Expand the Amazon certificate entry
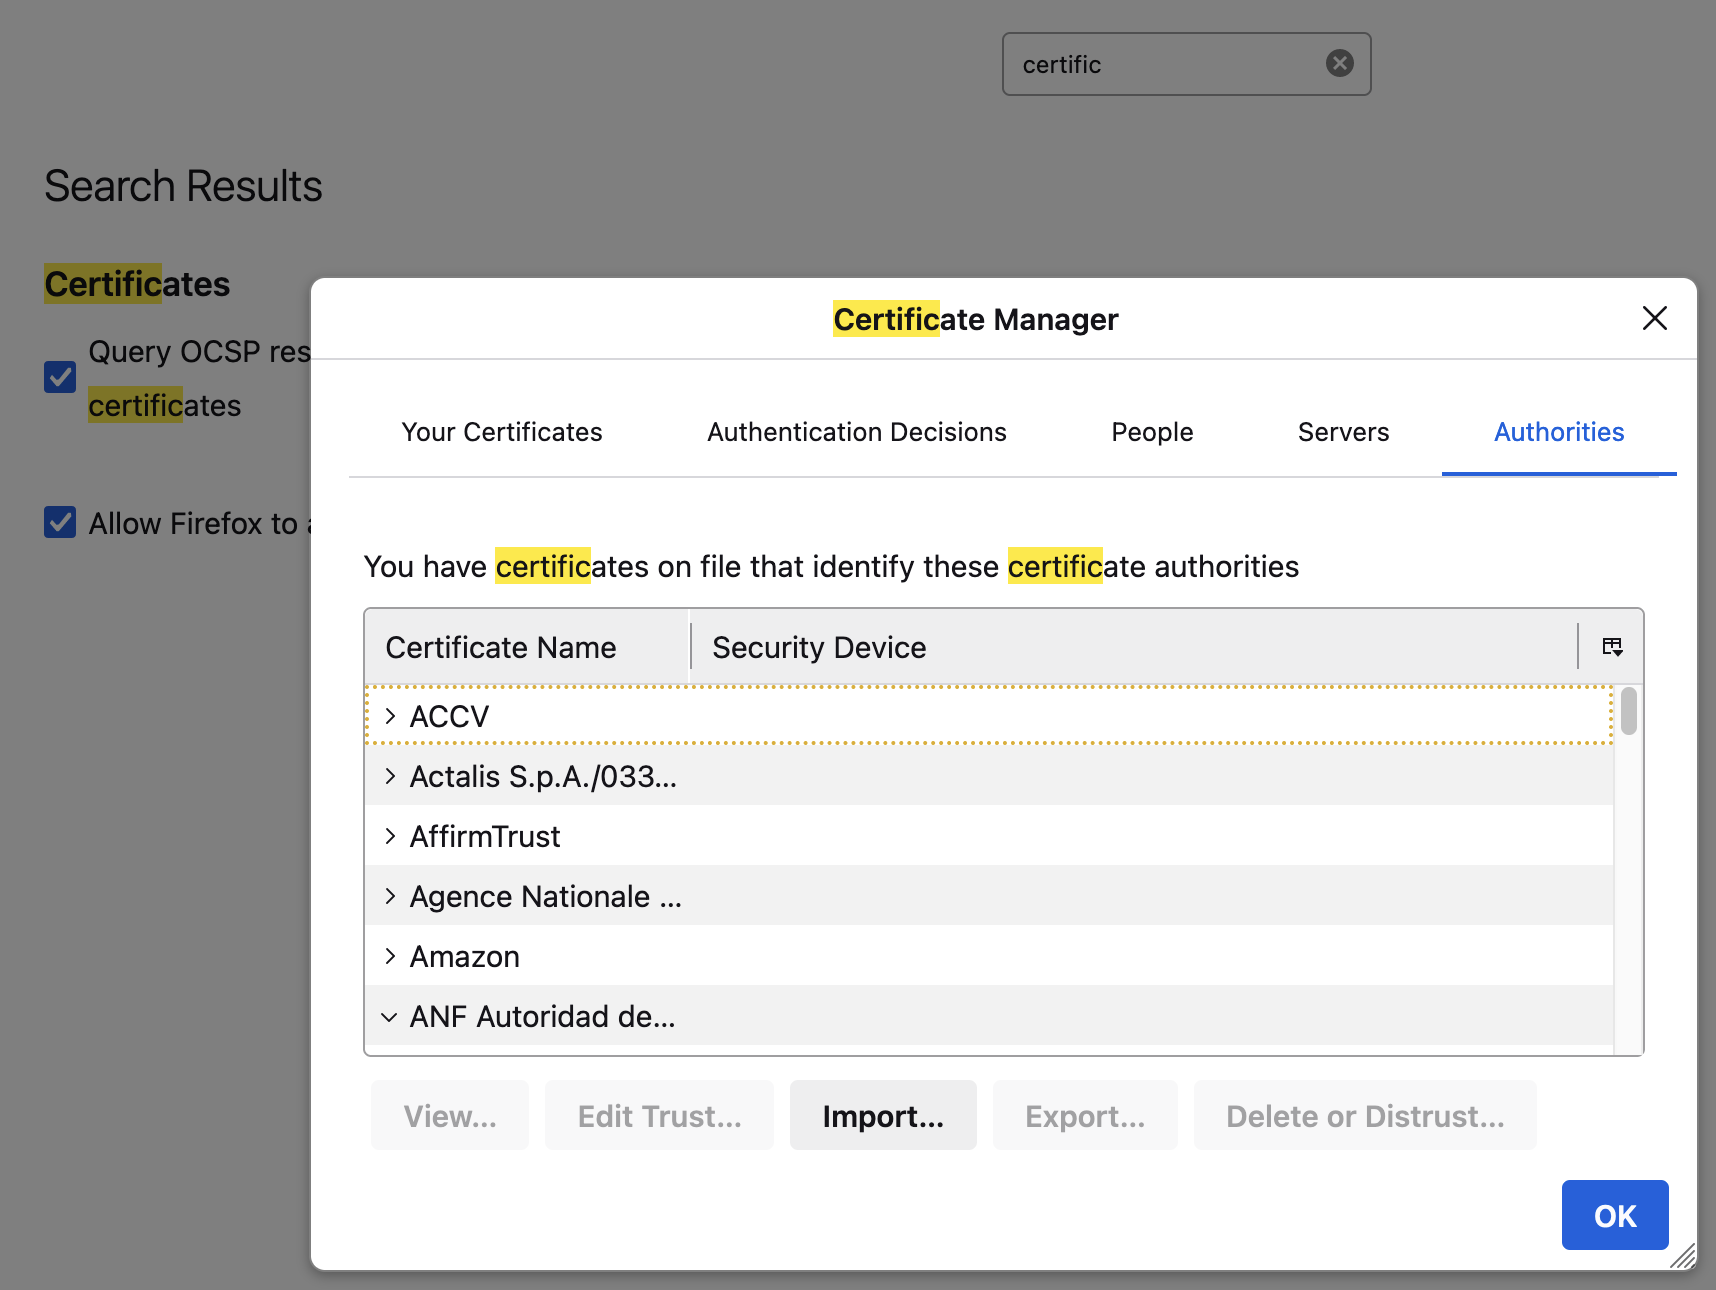Viewport: 1716px width, 1290px height. point(389,956)
